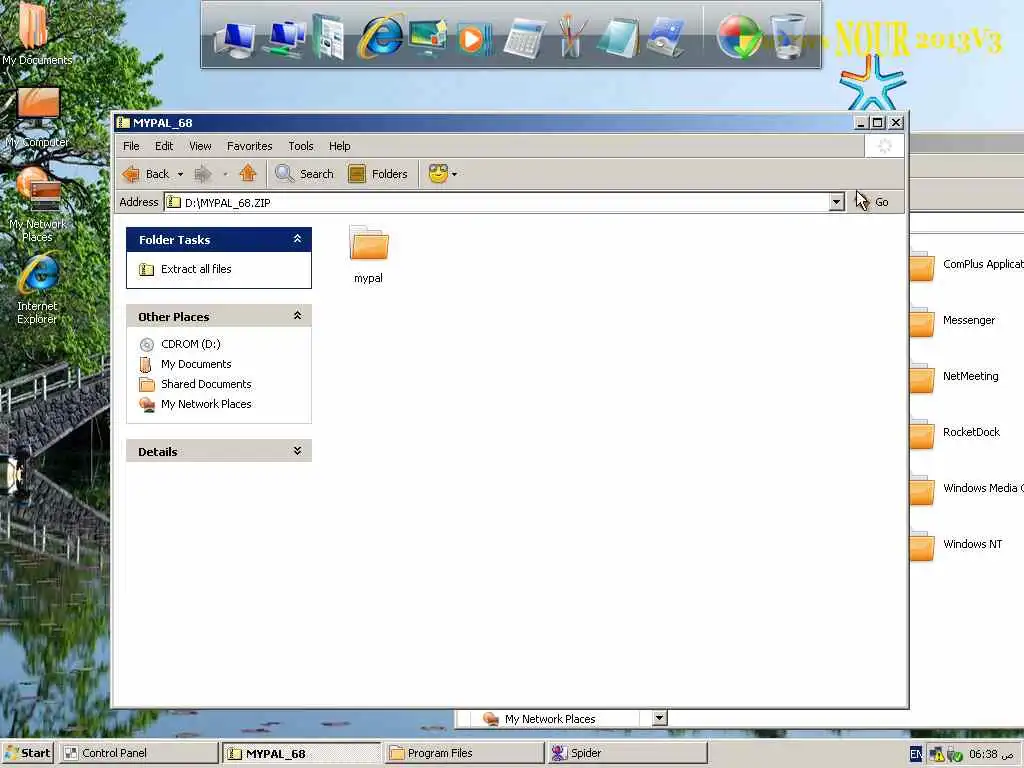
Task: Open Calculator from the dock
Action: pos(524,39)
